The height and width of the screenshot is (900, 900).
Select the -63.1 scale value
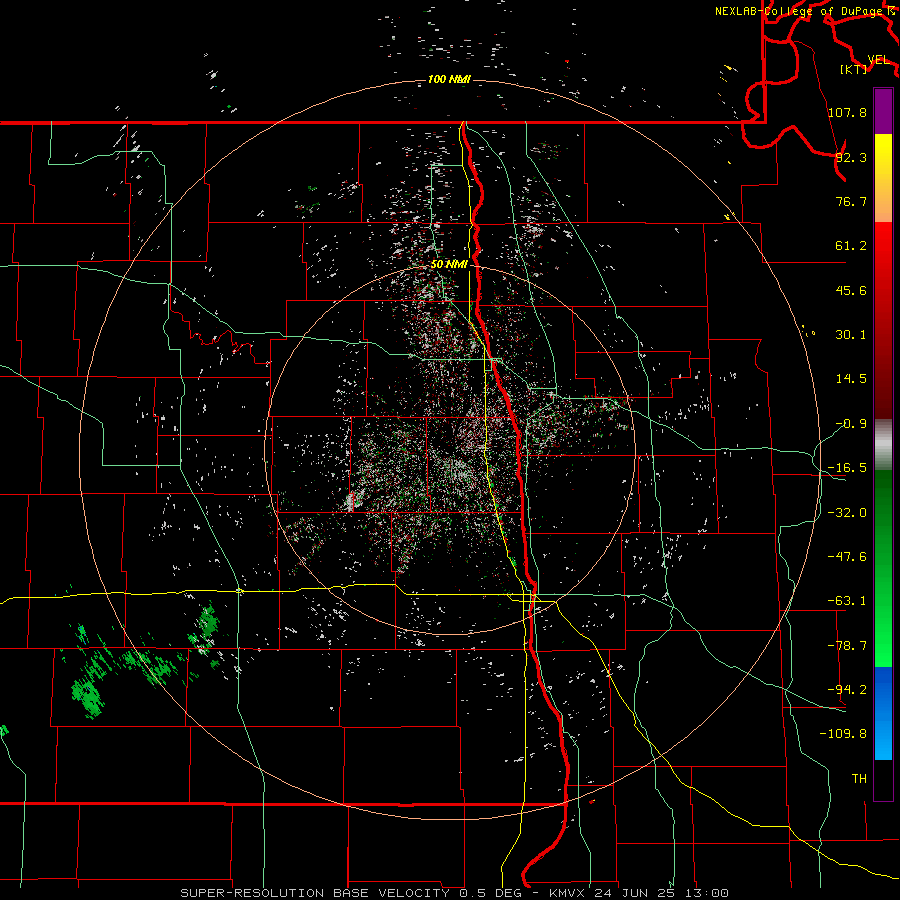[847, 601]
